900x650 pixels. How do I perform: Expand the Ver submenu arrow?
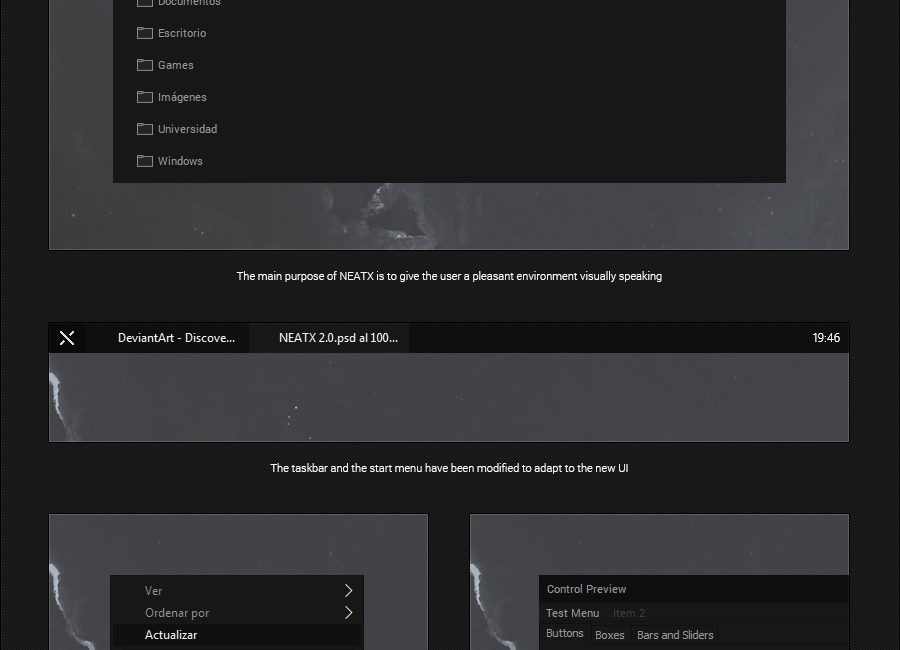348,591
